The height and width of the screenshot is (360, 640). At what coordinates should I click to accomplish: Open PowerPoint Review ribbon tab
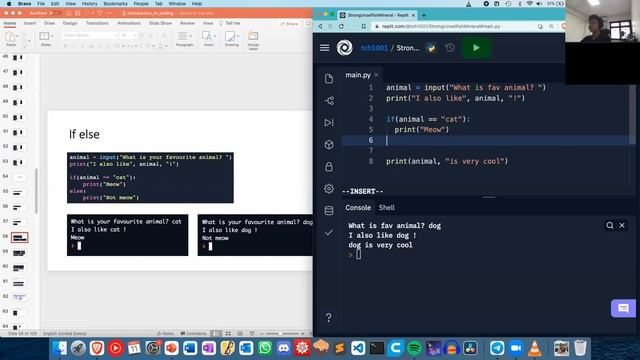coord(187,23)
